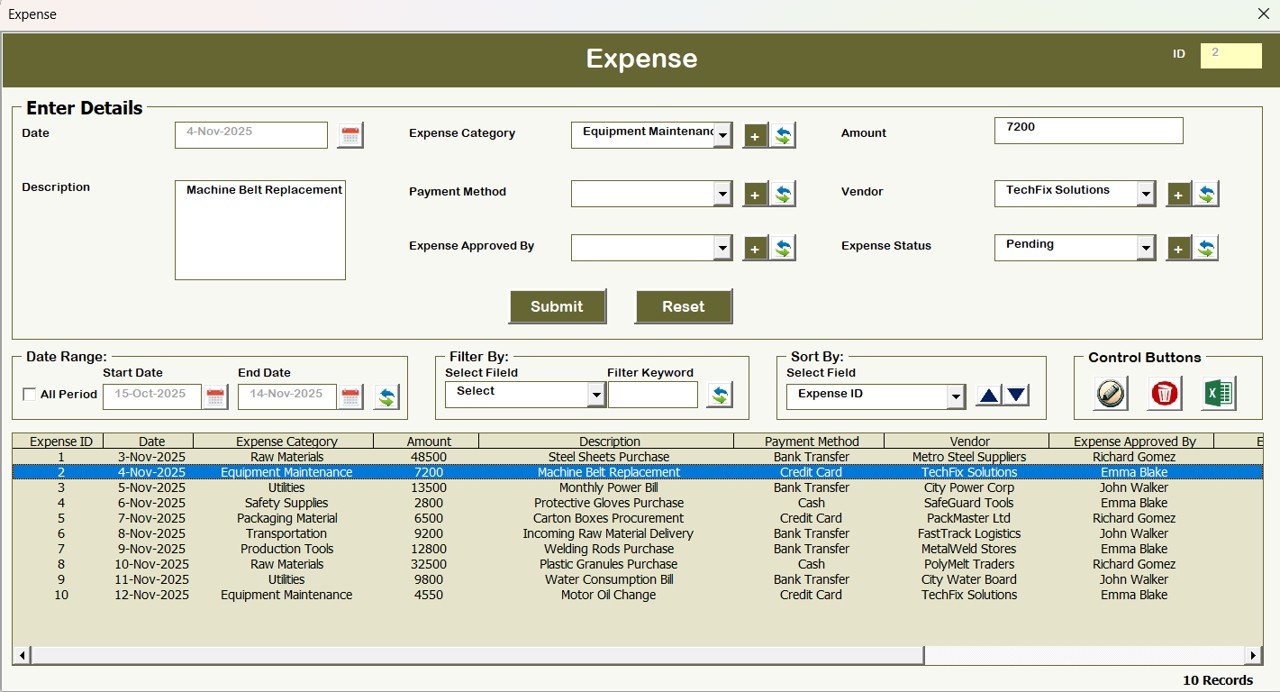Screen dimensions: 1280x692
Task: Add a new Vendor with the plus icon
Action: click(1178, 194)
